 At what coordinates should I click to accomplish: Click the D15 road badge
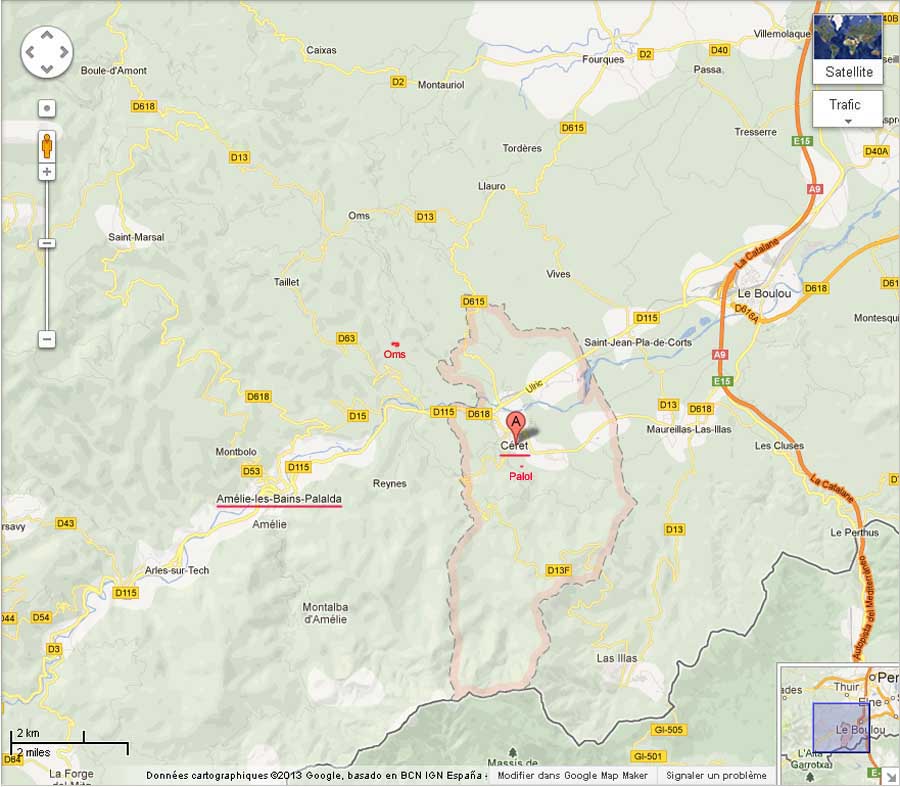point(358,416)
